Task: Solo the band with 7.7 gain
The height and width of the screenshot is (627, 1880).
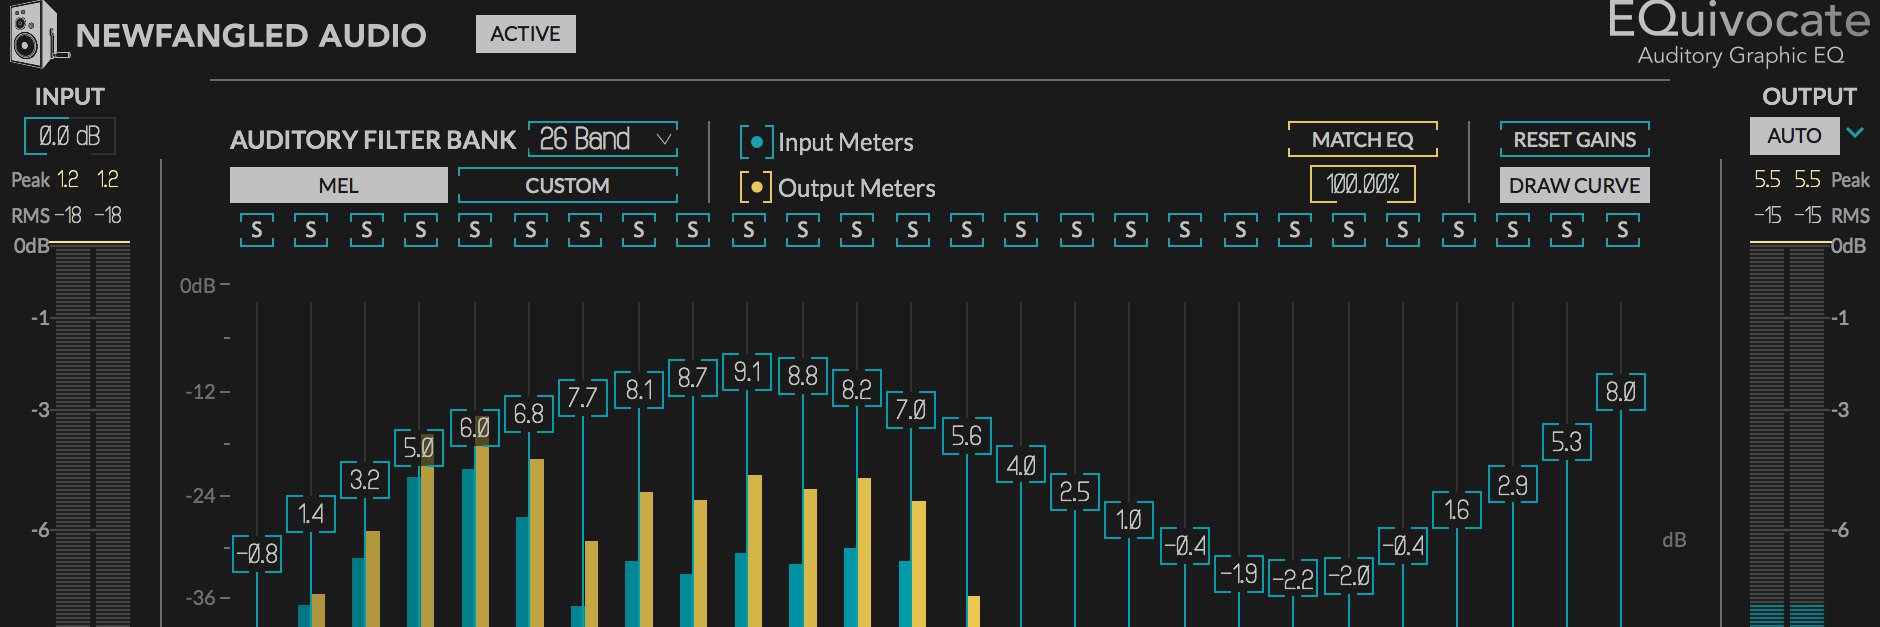Action: coord(584,230)
